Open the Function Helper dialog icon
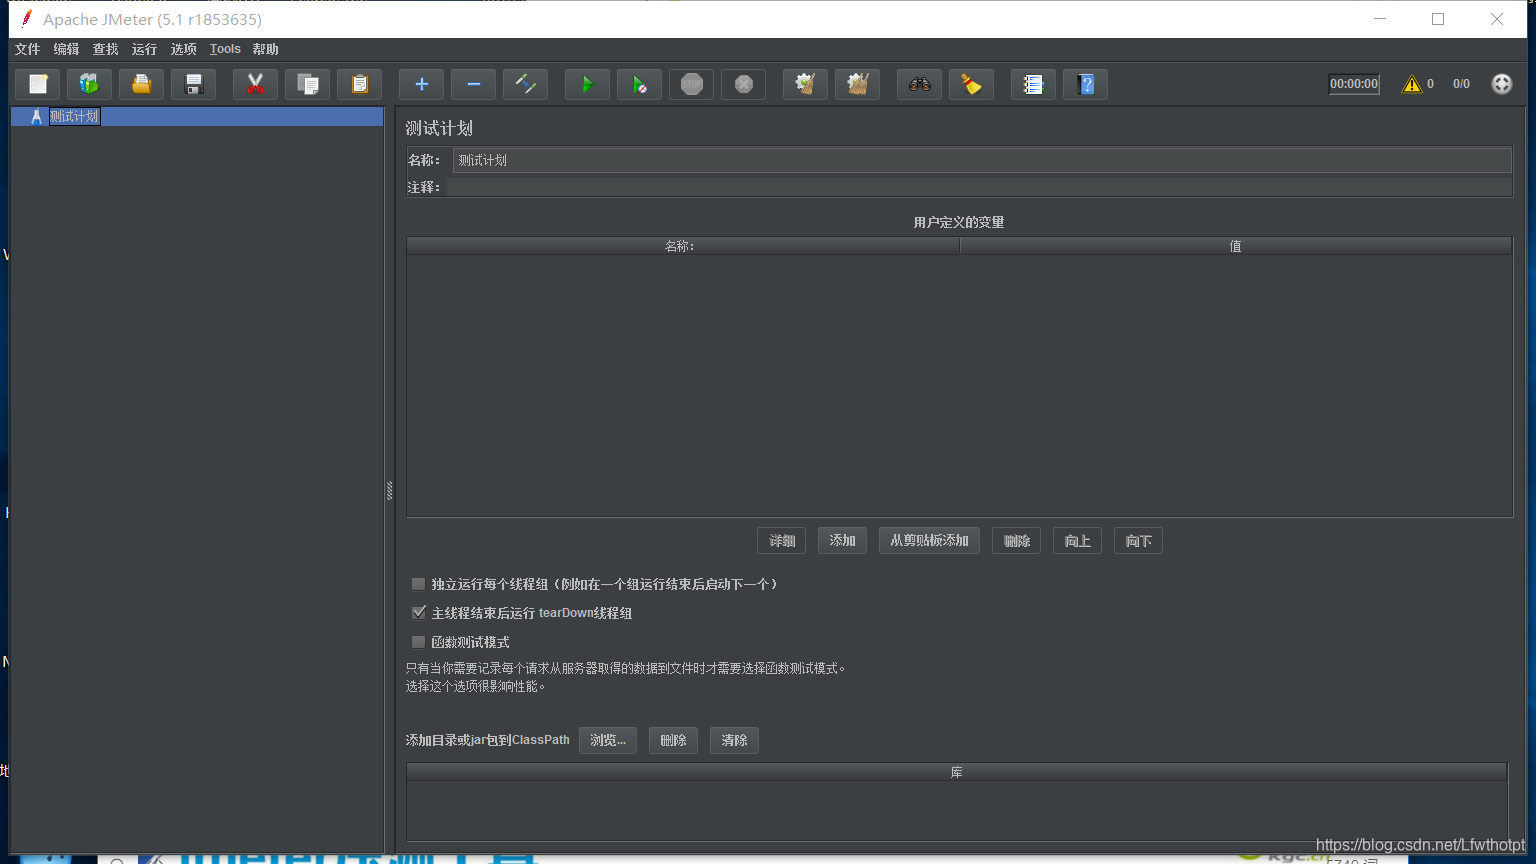The image size is (1536, 864). (x=1034, y=84)
